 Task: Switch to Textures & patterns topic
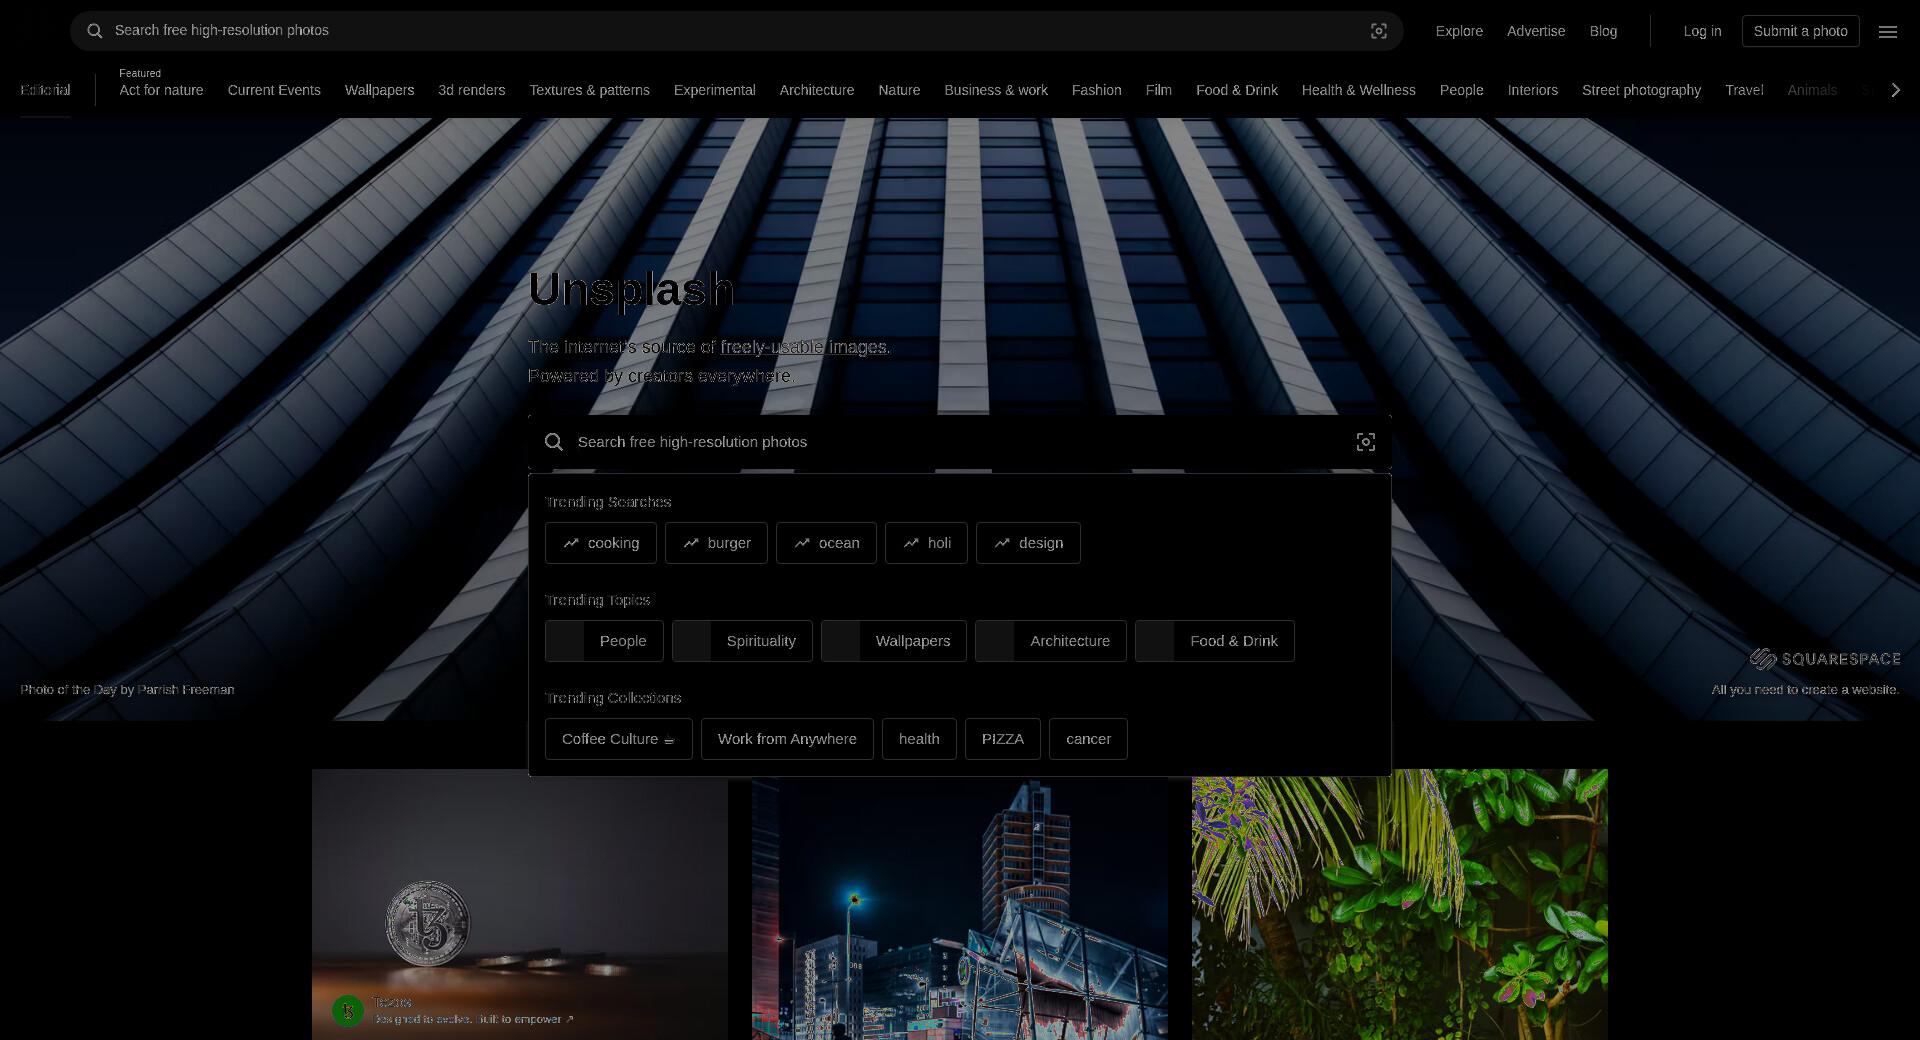click(x=590, y=90)
